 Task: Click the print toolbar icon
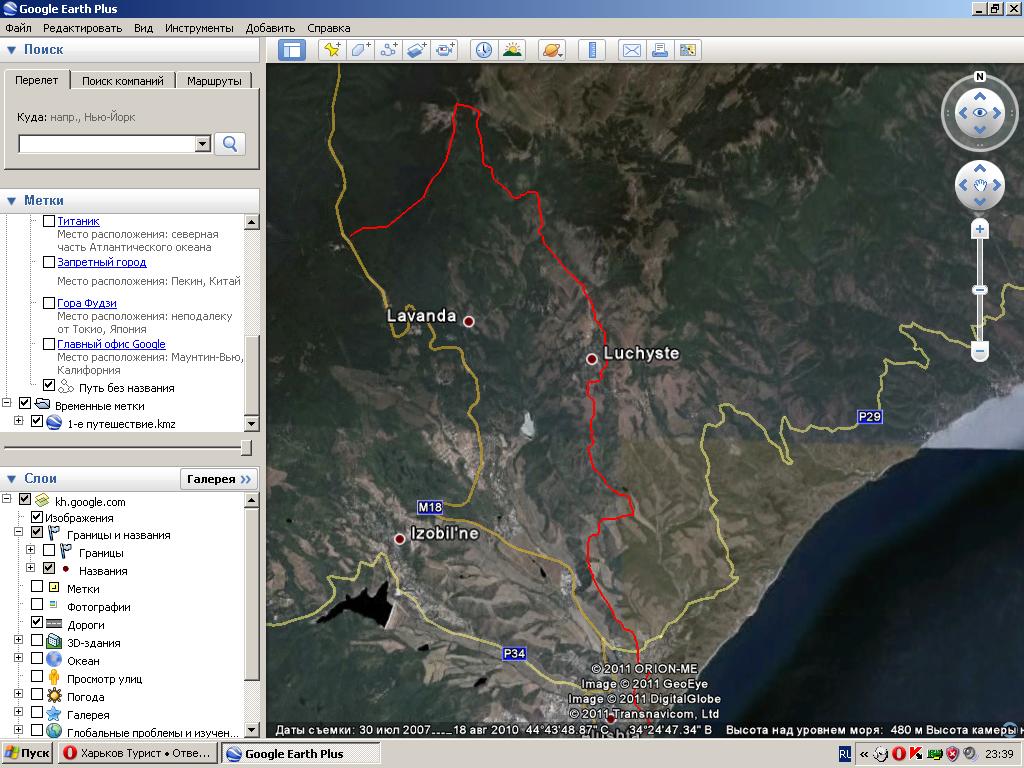pyautogui.click(x=659, y=50)
